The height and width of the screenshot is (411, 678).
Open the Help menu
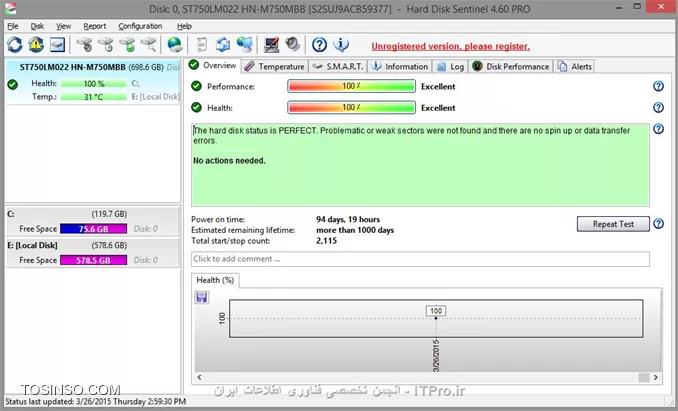click(x=184, y=26)
